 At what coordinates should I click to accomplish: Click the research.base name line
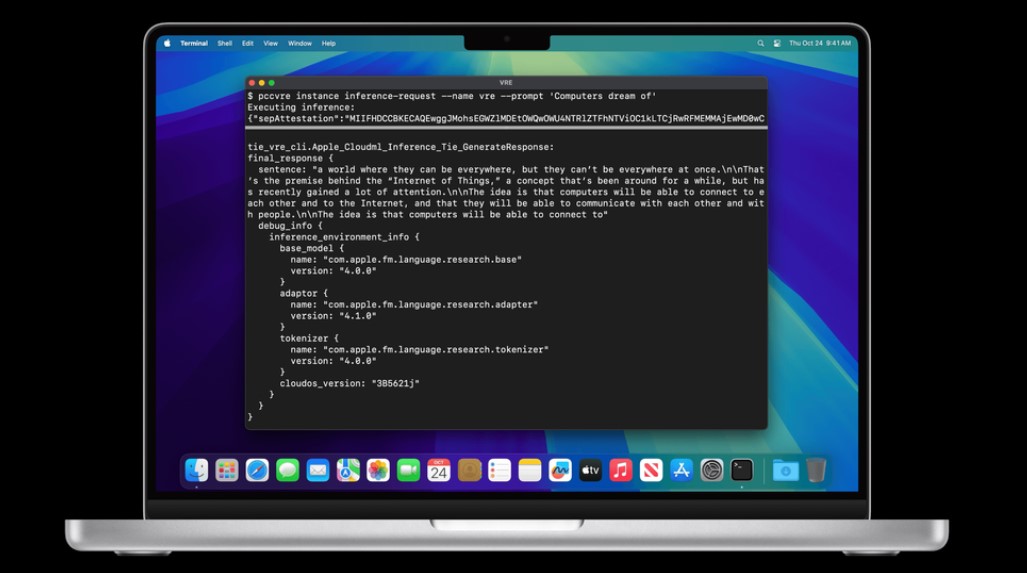(x=406, y=259)
